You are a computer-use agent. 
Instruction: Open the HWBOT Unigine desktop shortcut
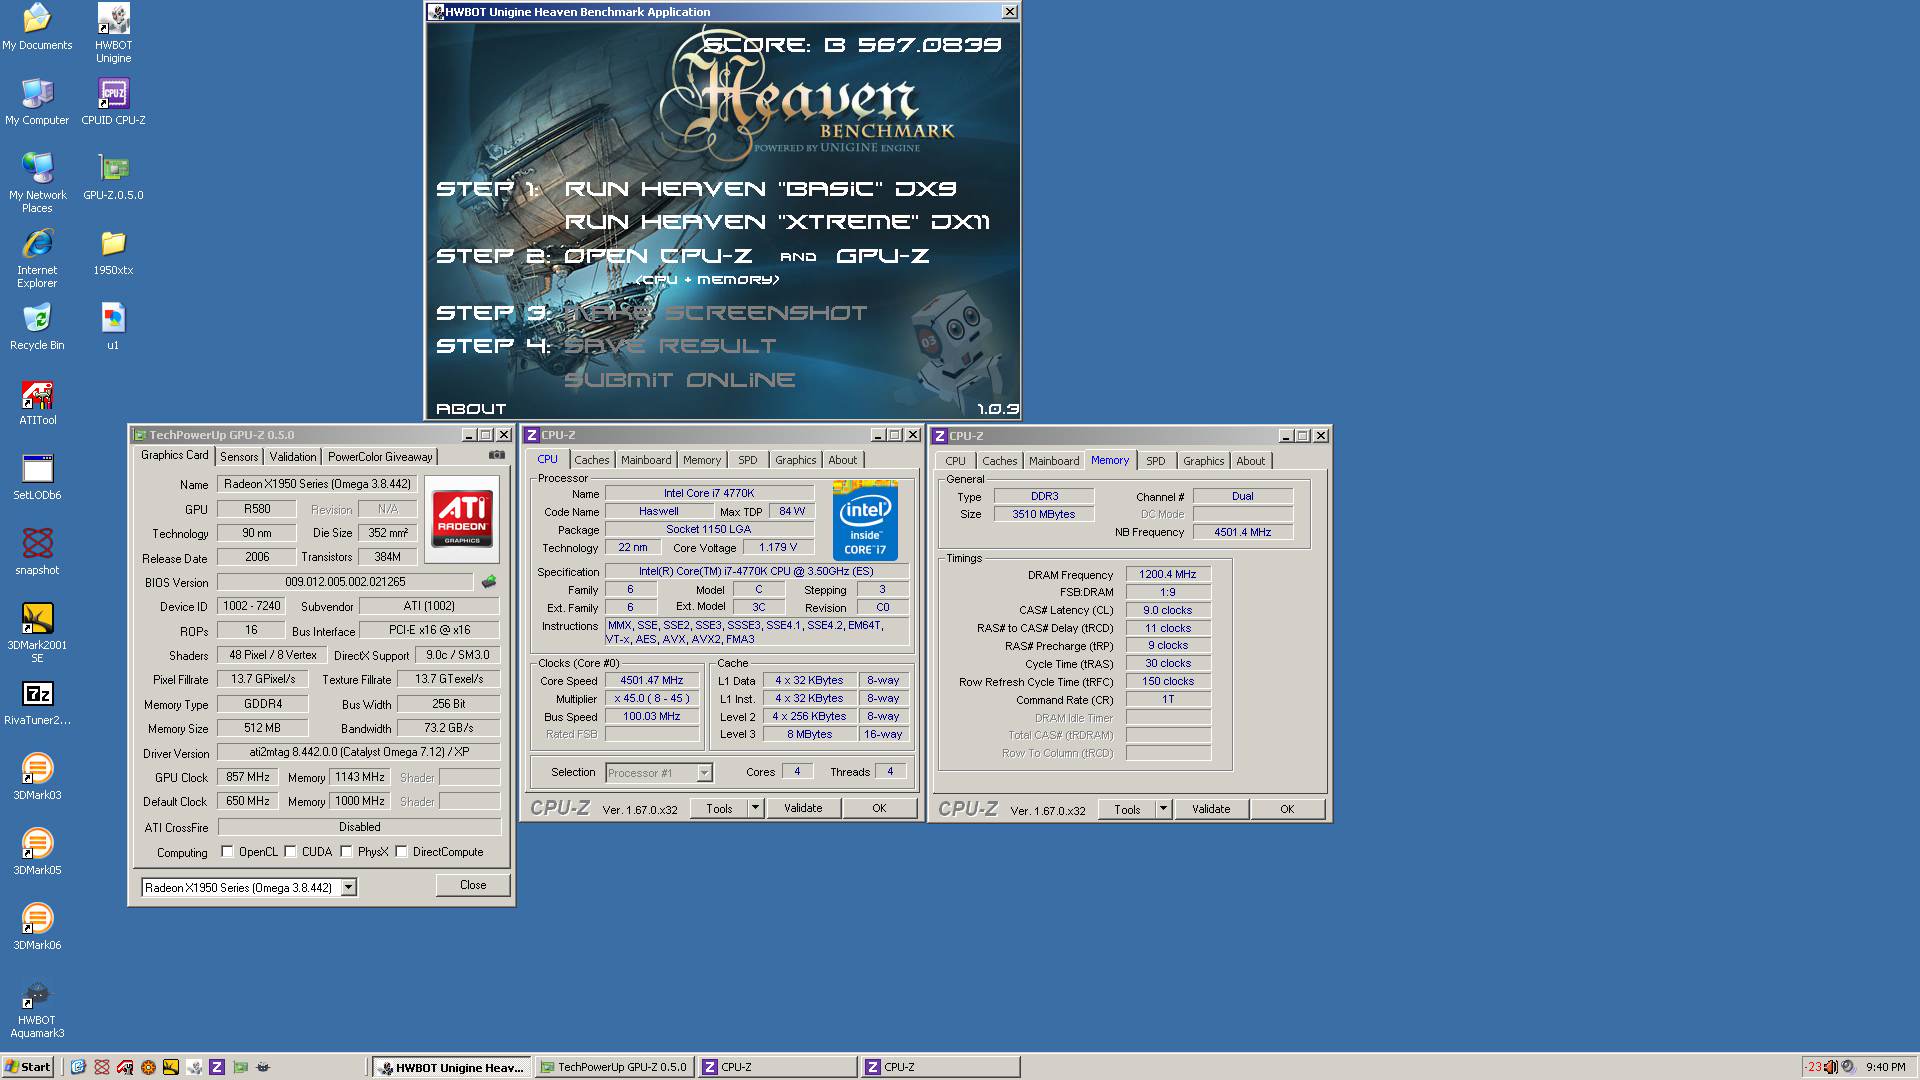coord(113,32)
